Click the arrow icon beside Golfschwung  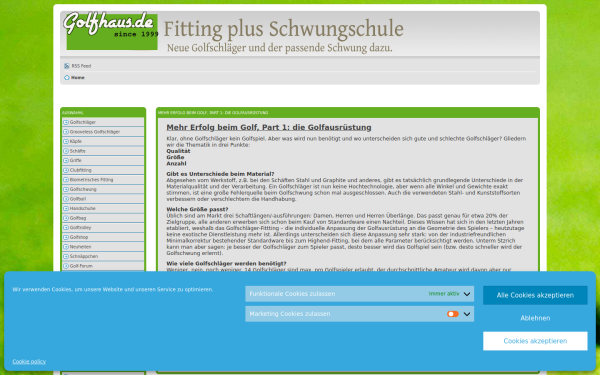click(x=66, y=189)
